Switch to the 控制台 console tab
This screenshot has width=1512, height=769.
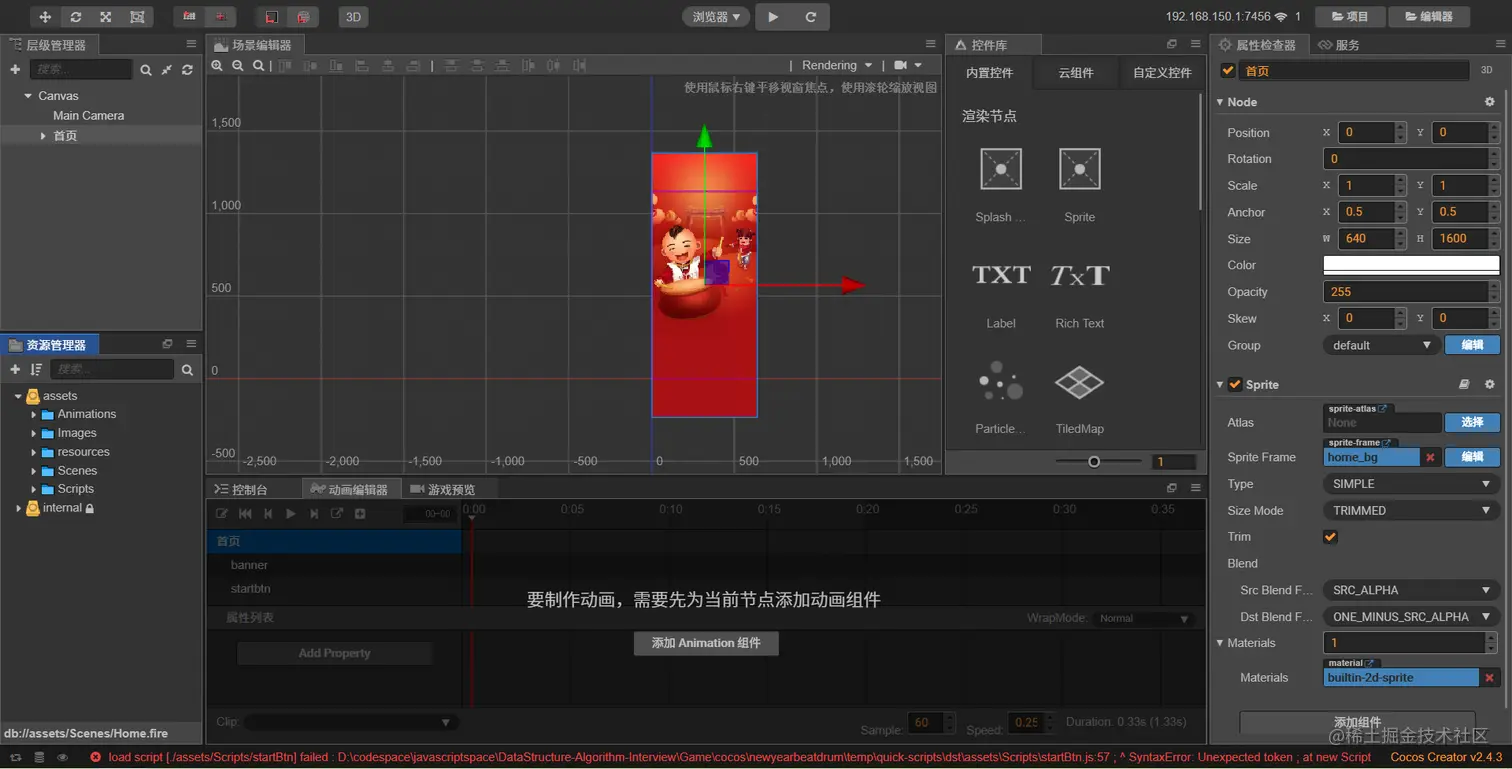pos(240,489)
